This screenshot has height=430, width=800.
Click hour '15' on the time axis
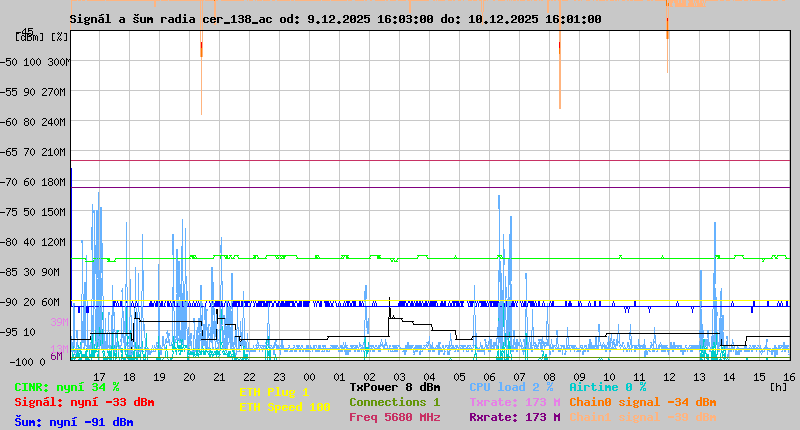pos(760,377)
